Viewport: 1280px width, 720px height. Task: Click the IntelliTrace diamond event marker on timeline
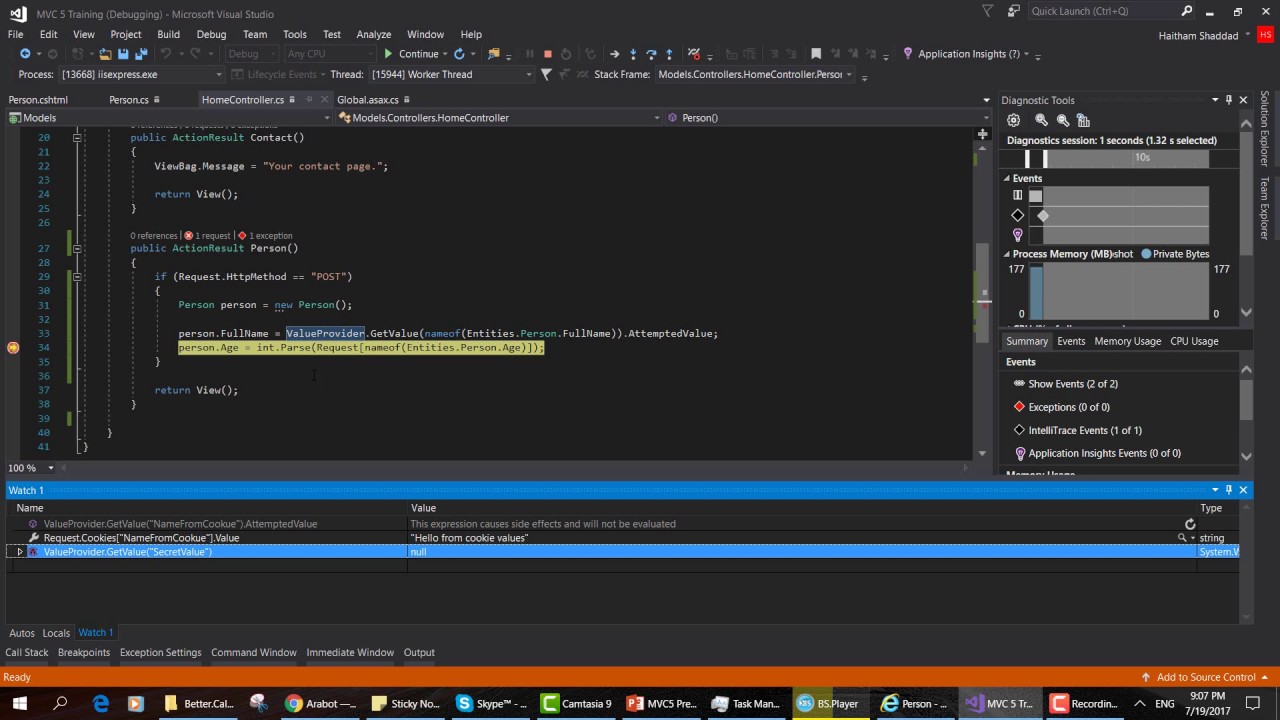pos(1043,216)
